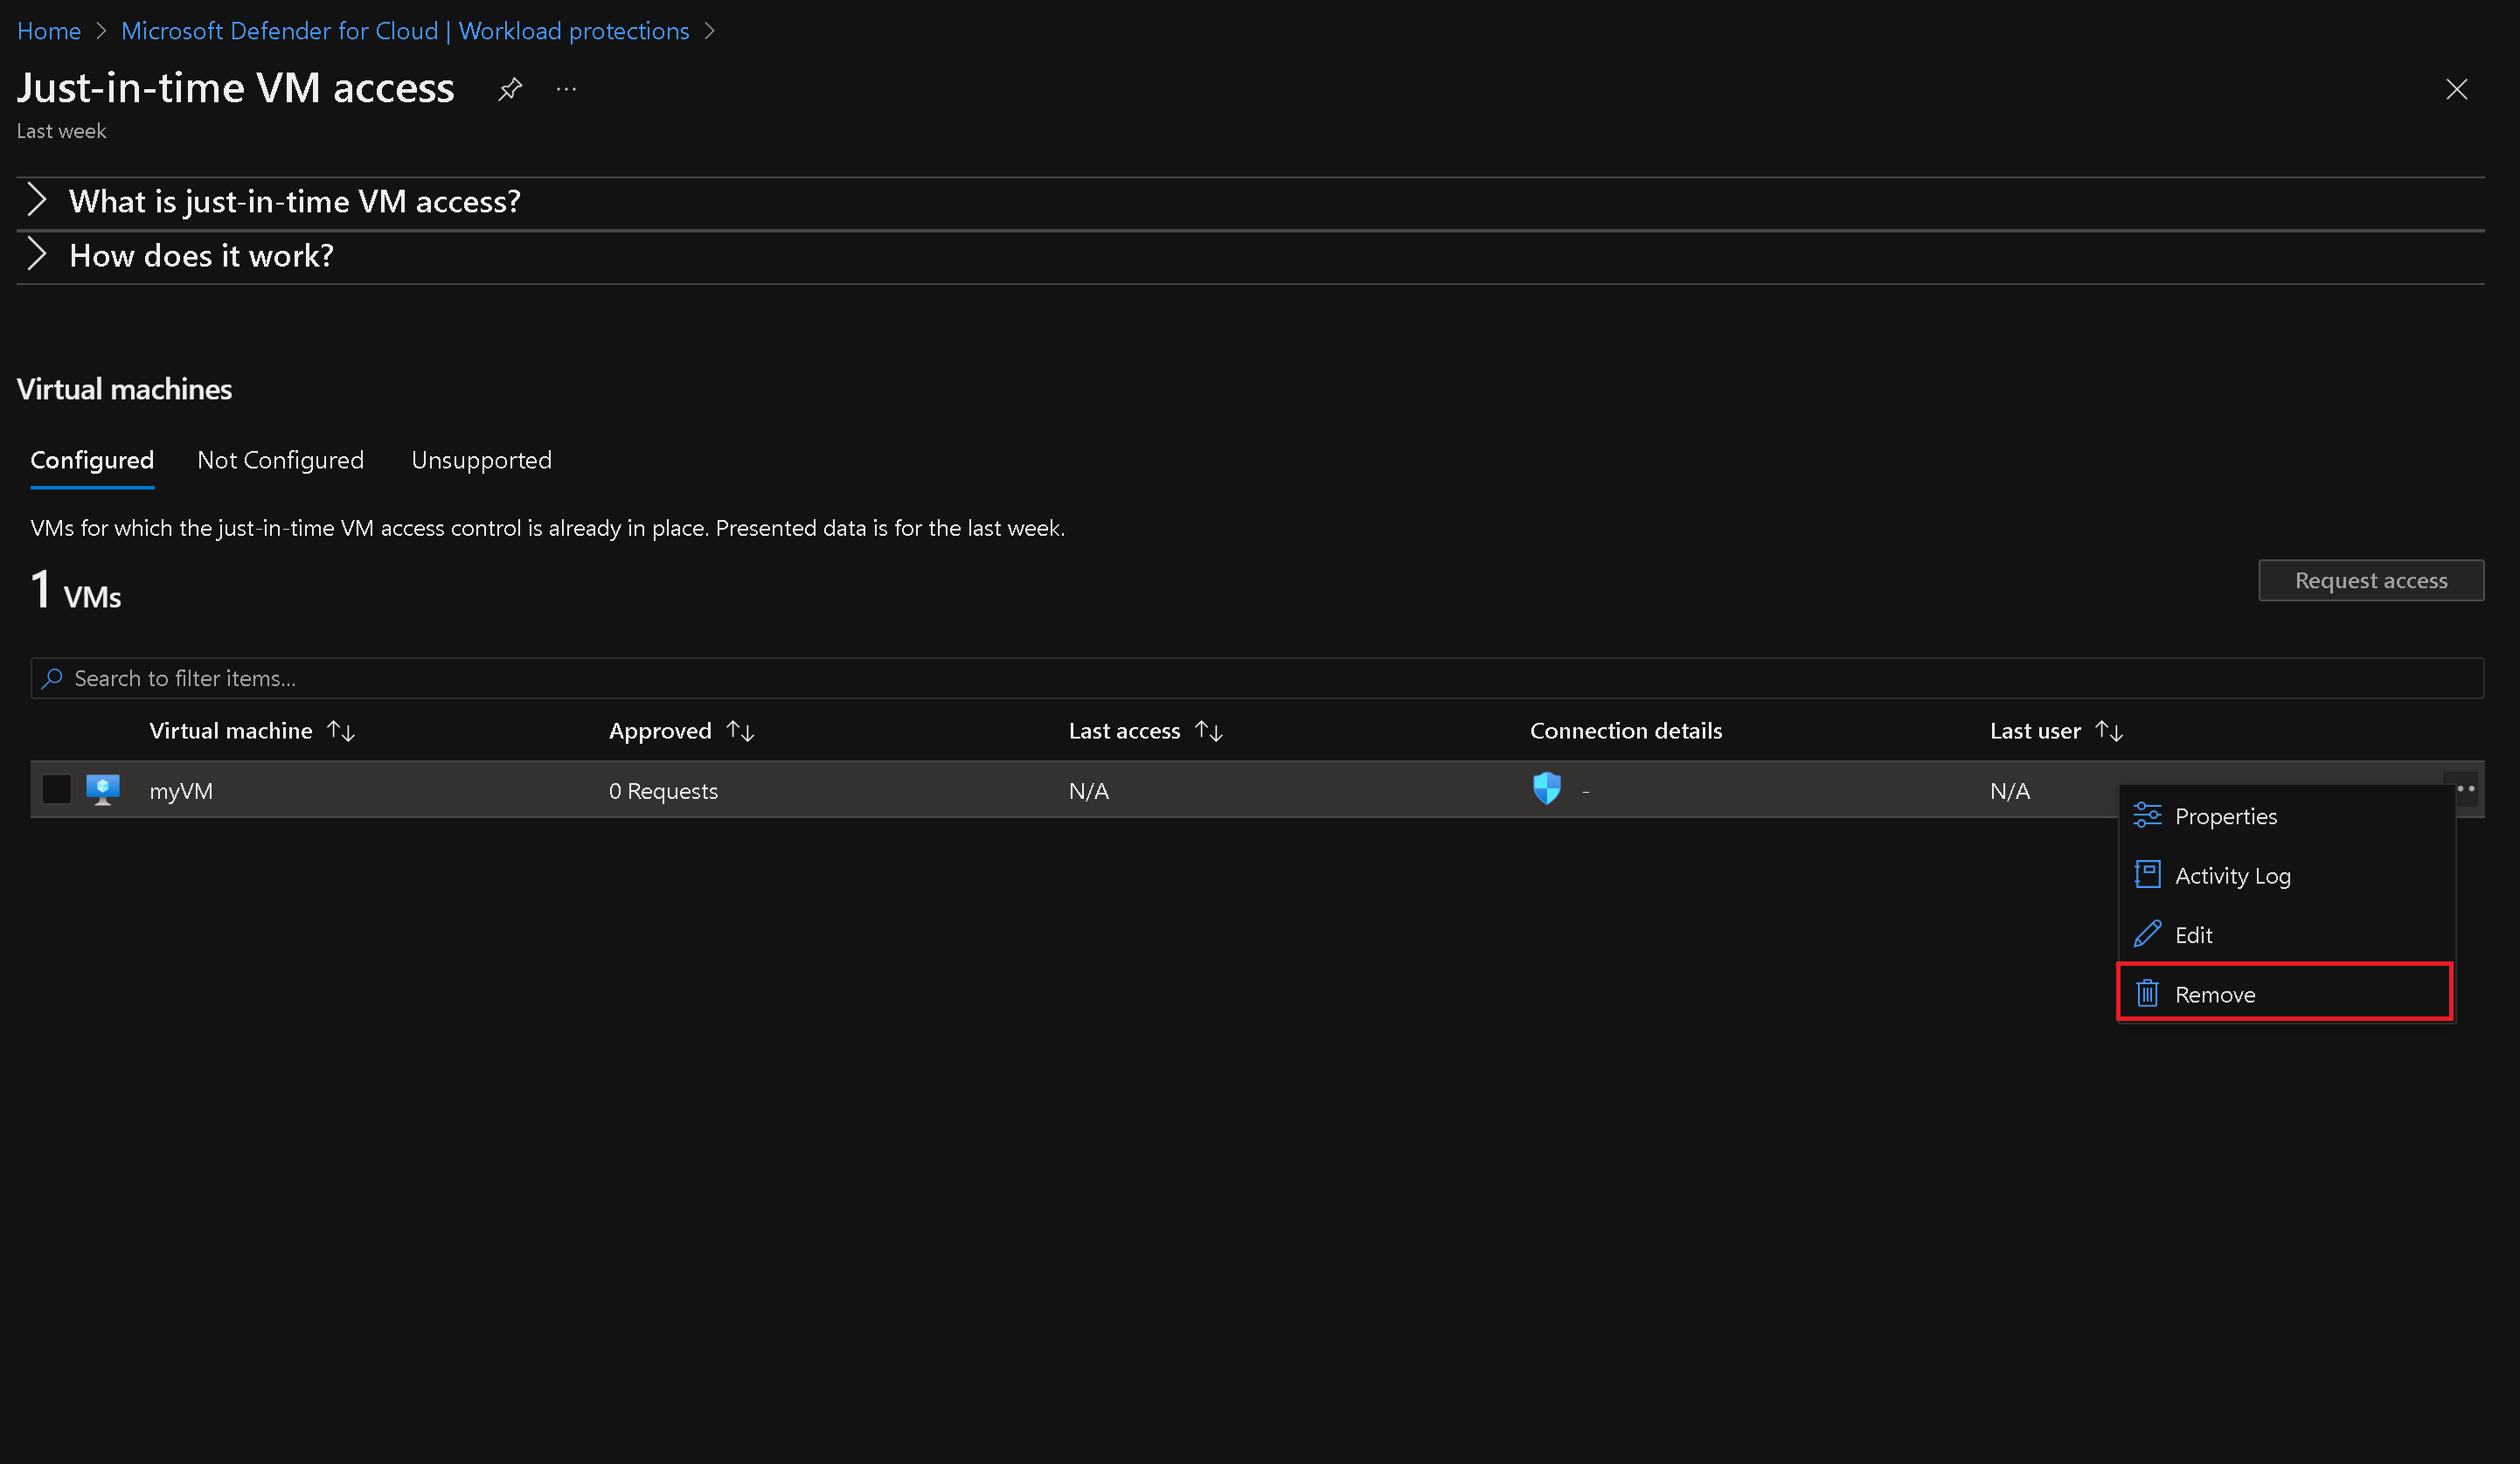Switch to the Unsupported tab
The height and width of the screenshot is (1464, 2520).
click(x=481, y=460)
